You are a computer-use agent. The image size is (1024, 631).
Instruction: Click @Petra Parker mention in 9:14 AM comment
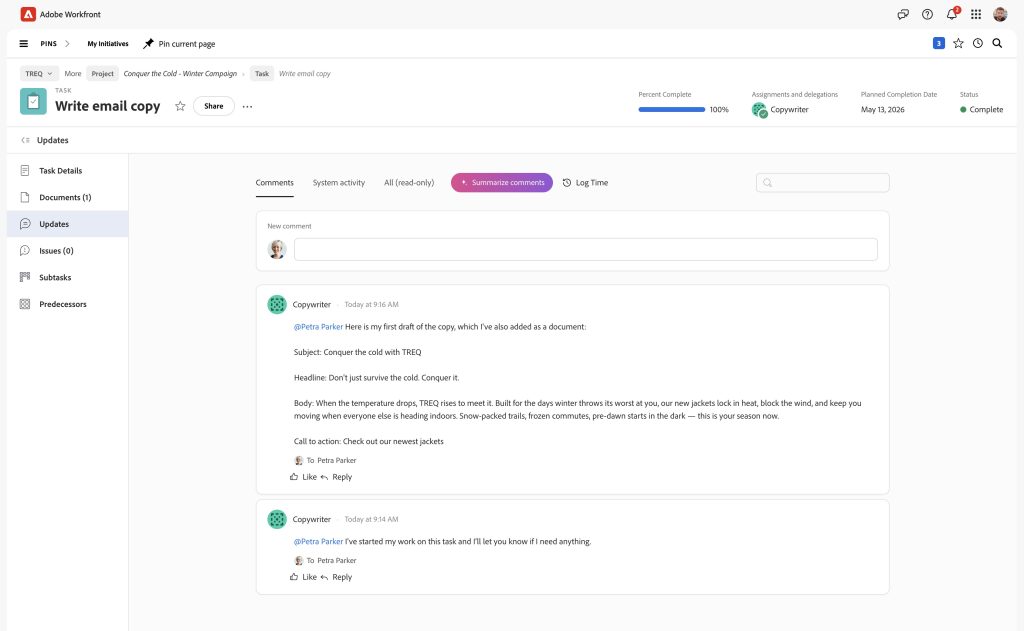click(318, 542)
